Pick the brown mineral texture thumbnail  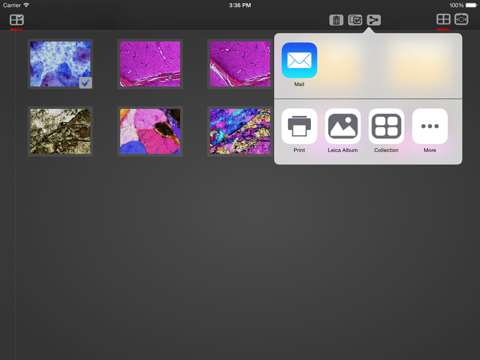(x=60, y=131)
